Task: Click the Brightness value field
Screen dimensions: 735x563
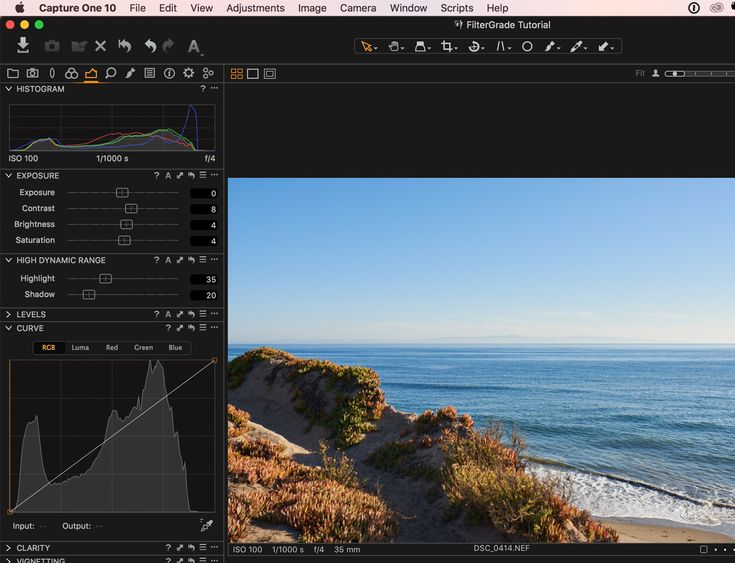Action: click(x=204, y=225)
